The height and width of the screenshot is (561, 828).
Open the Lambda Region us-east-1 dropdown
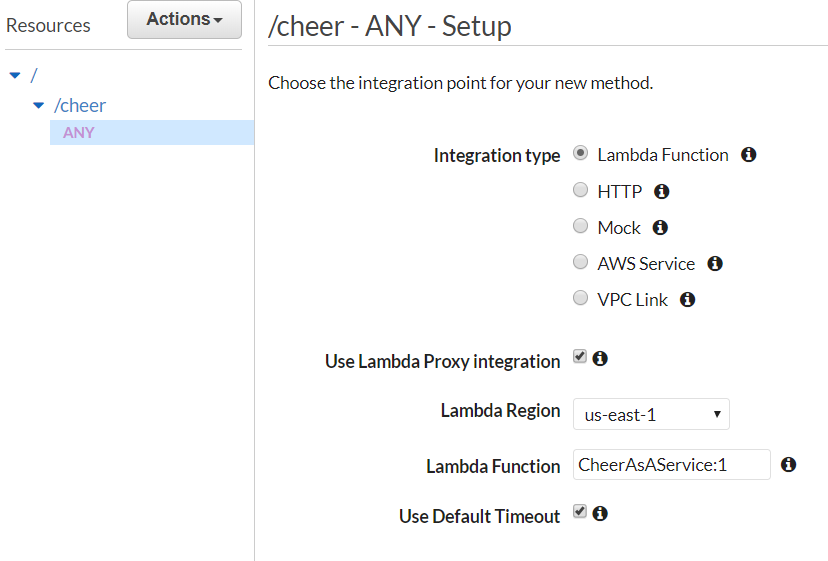pyautogui.click(x=651, y=414)
